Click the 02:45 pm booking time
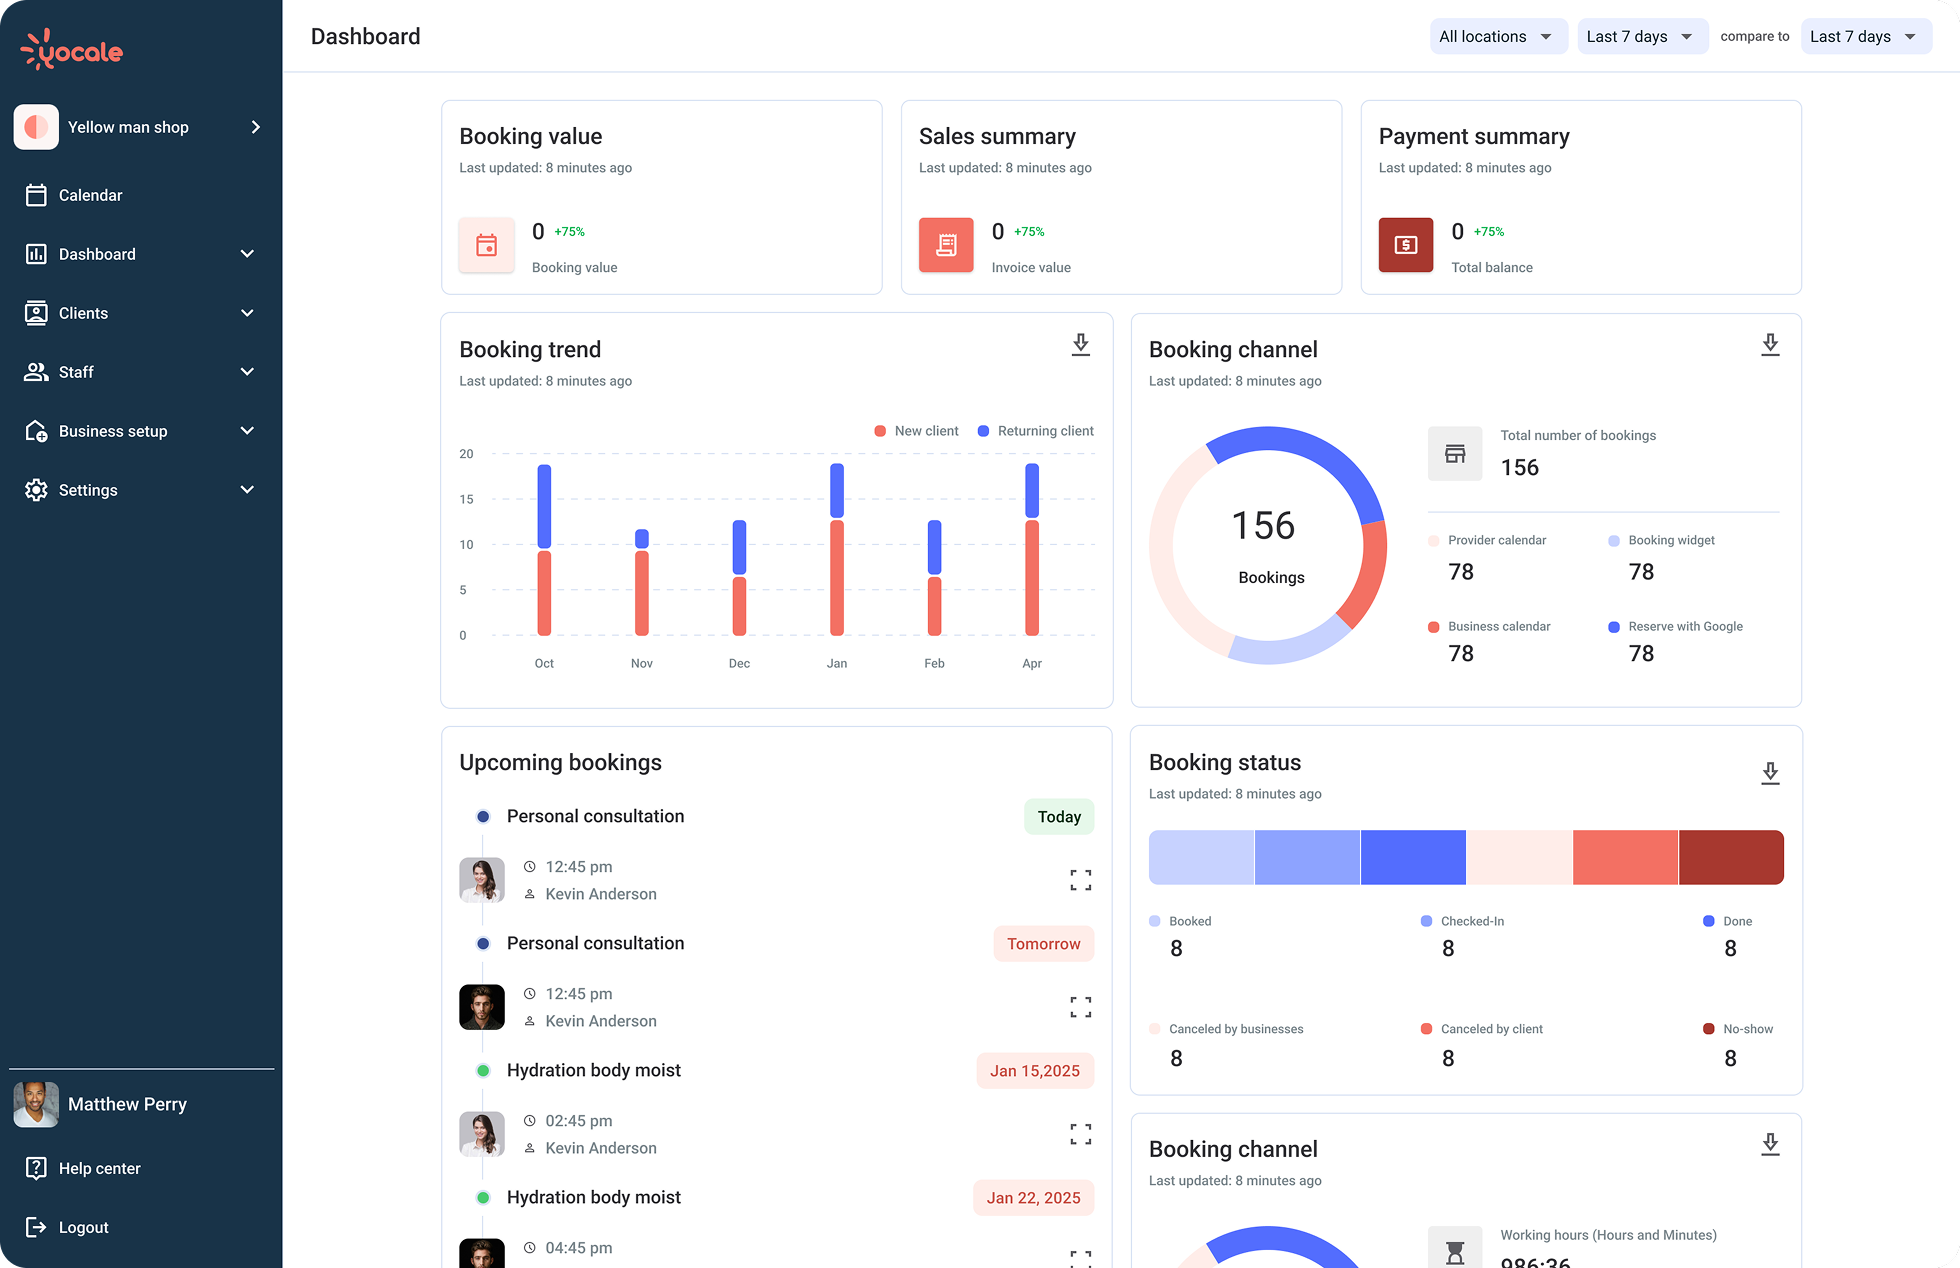The width and height of the screenshot is (1960, 1268). [x=579, y=1121]
